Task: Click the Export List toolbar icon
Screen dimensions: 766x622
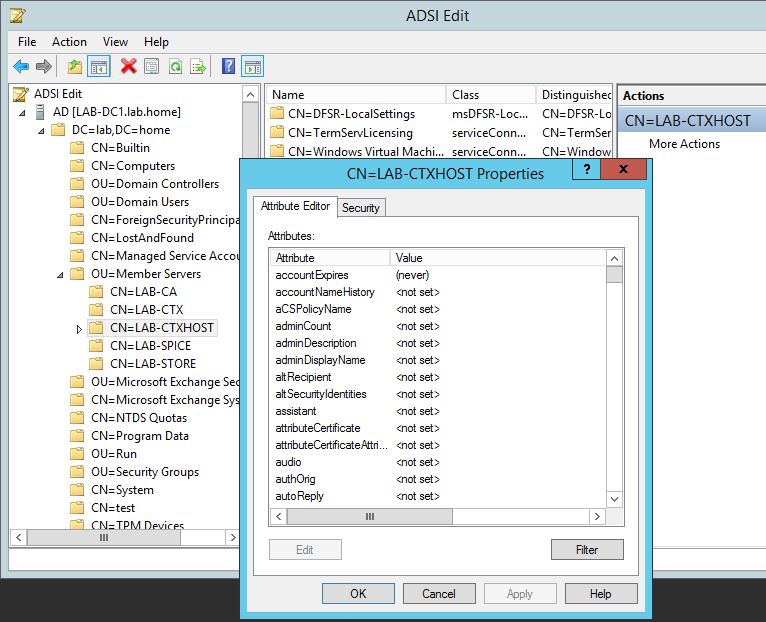Action: 198,67
